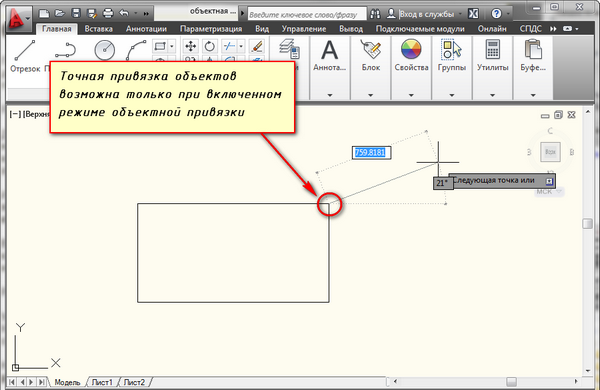The image size is (600, 390).
Task: Select the Polyline tool icon
Action: coord(65,50)
